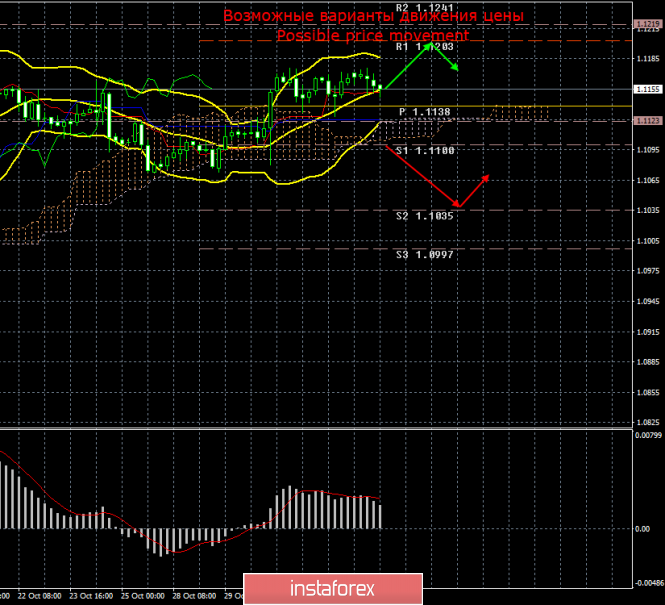Click the 28 Oct 08:00 time label
Screen dimensions: 665x605
[195, 596]
